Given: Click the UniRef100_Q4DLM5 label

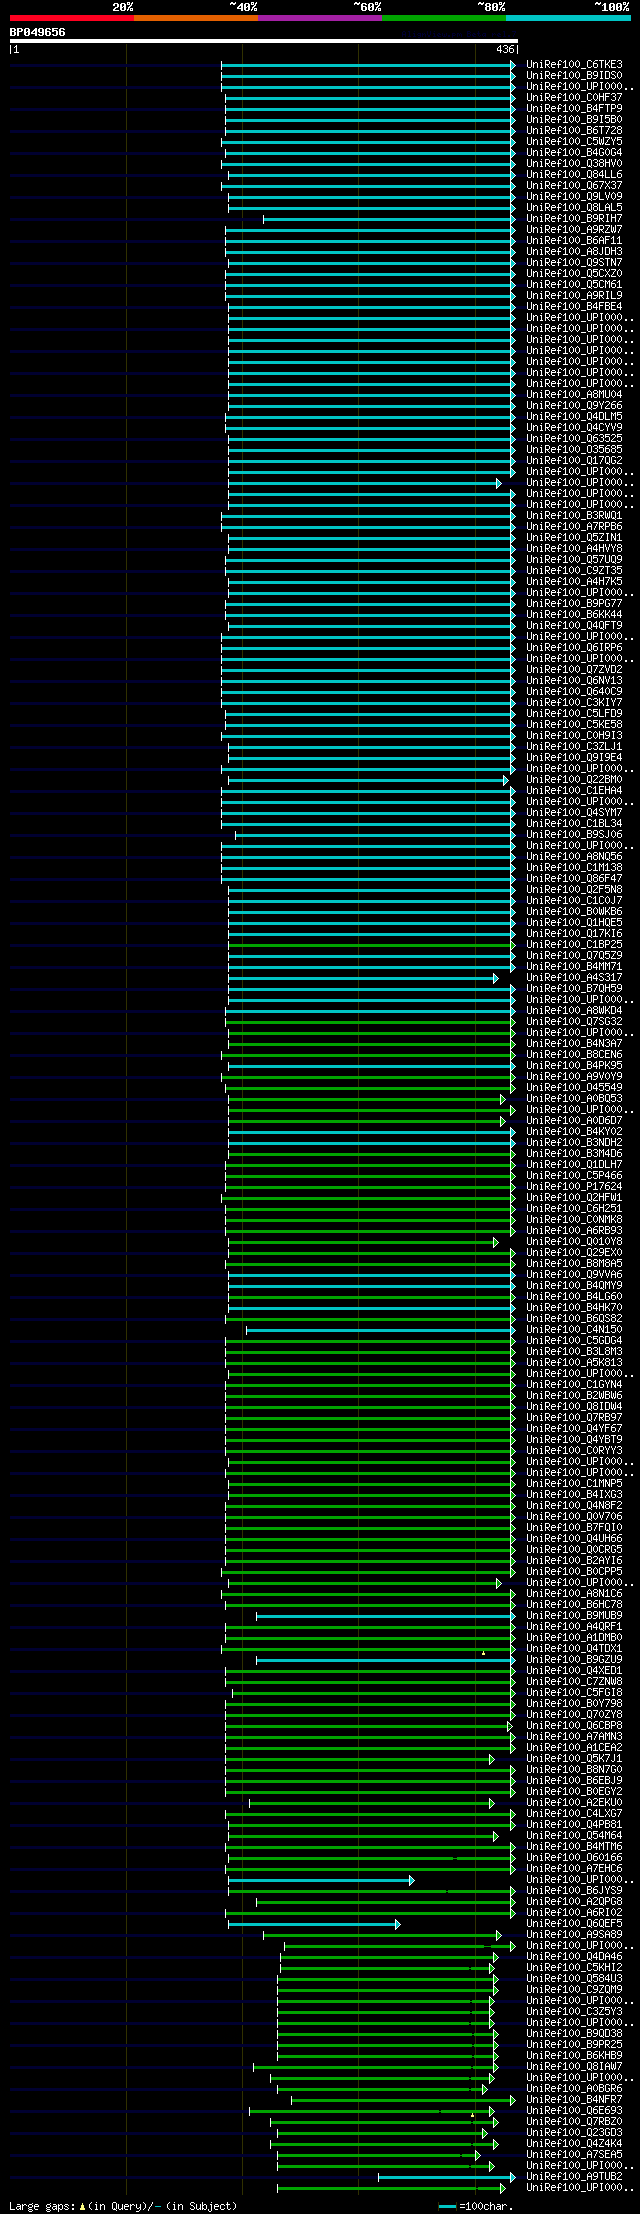Looking at the screenshot, I should pos(574,417).
